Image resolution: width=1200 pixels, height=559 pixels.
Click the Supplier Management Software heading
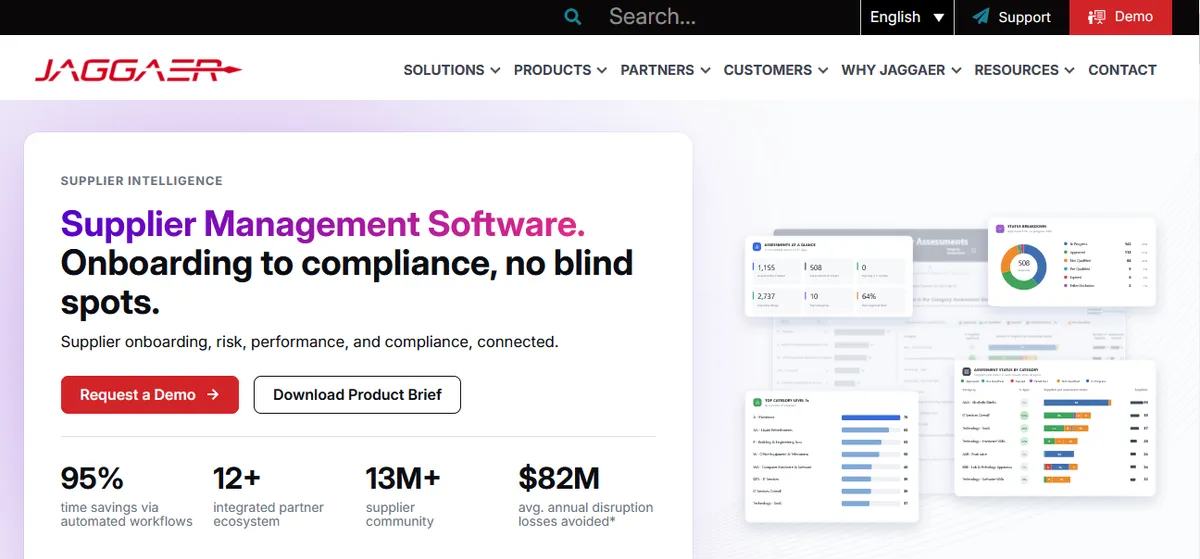[323, 222]
